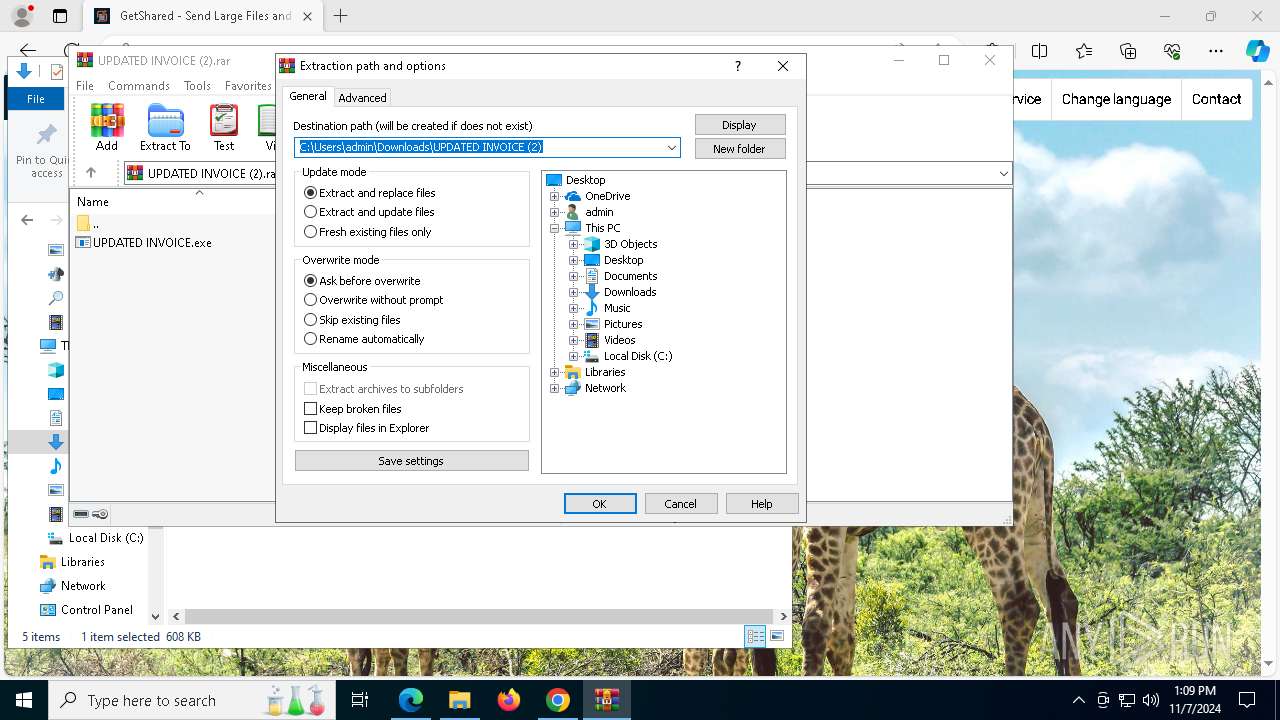This screenshot has width=1280, height=720.
Task: Open WinRAR Favorites menu
Action: 248,86
